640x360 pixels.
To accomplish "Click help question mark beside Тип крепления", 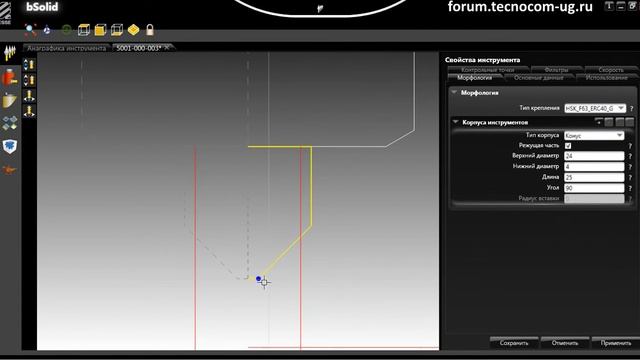I will (x=631, y=109).
